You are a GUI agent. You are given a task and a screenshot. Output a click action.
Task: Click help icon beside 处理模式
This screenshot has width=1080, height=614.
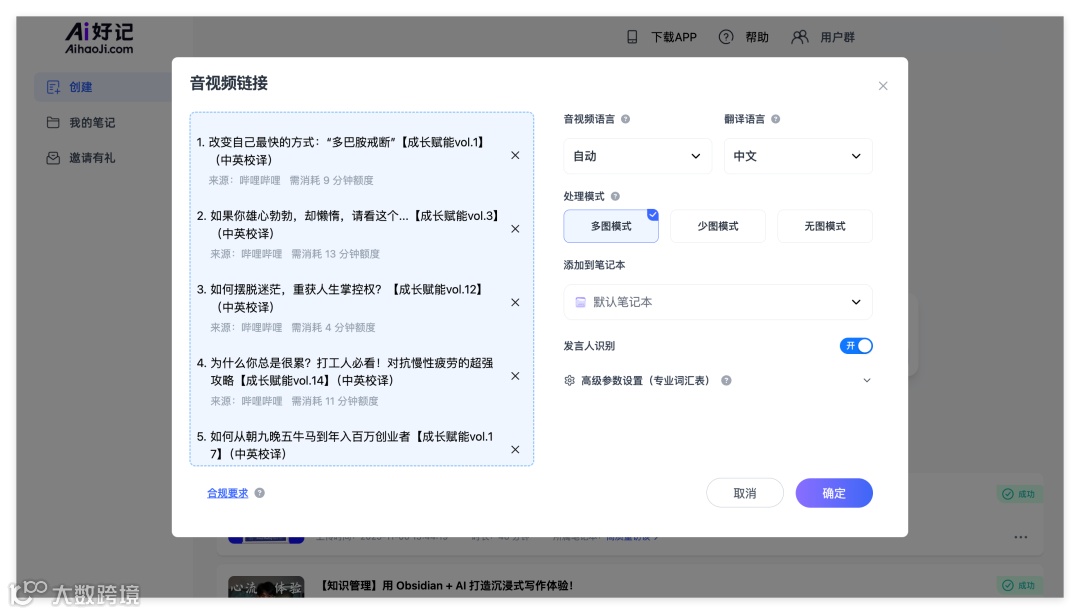[615, 196]
